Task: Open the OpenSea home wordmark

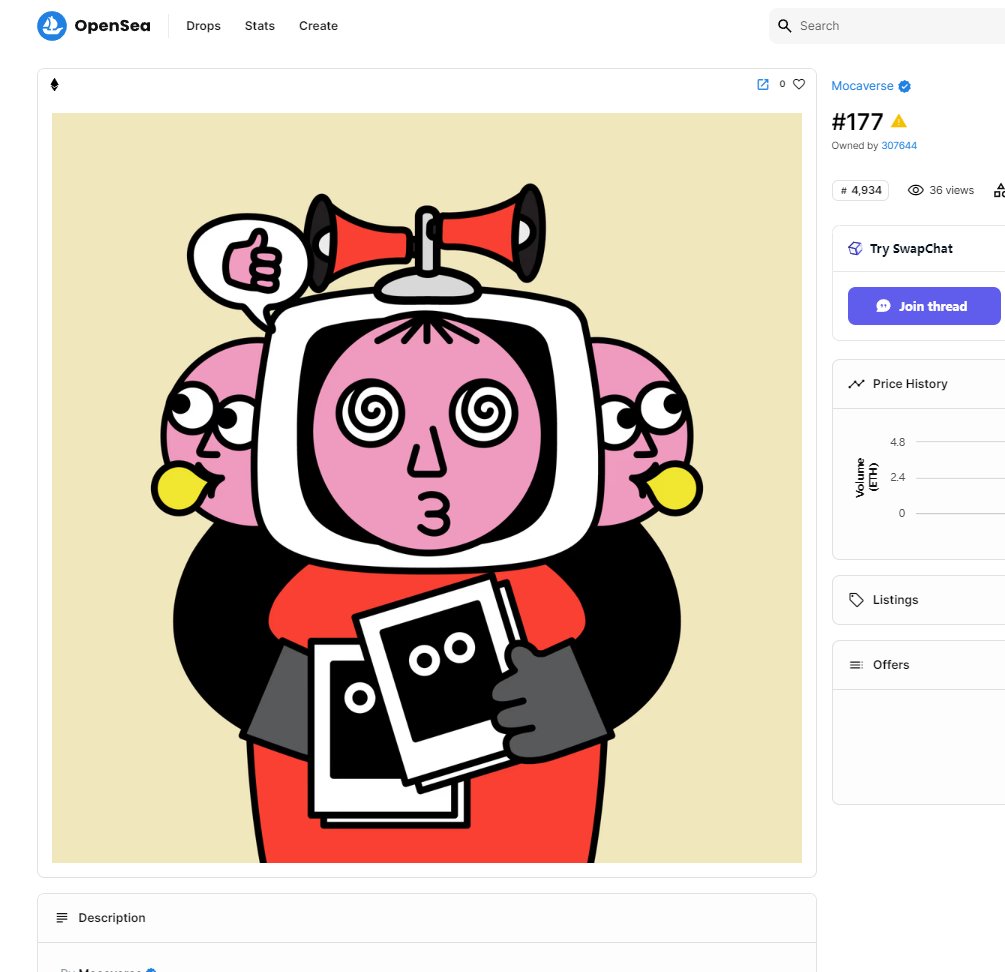Action: click(x=112, y=26)
